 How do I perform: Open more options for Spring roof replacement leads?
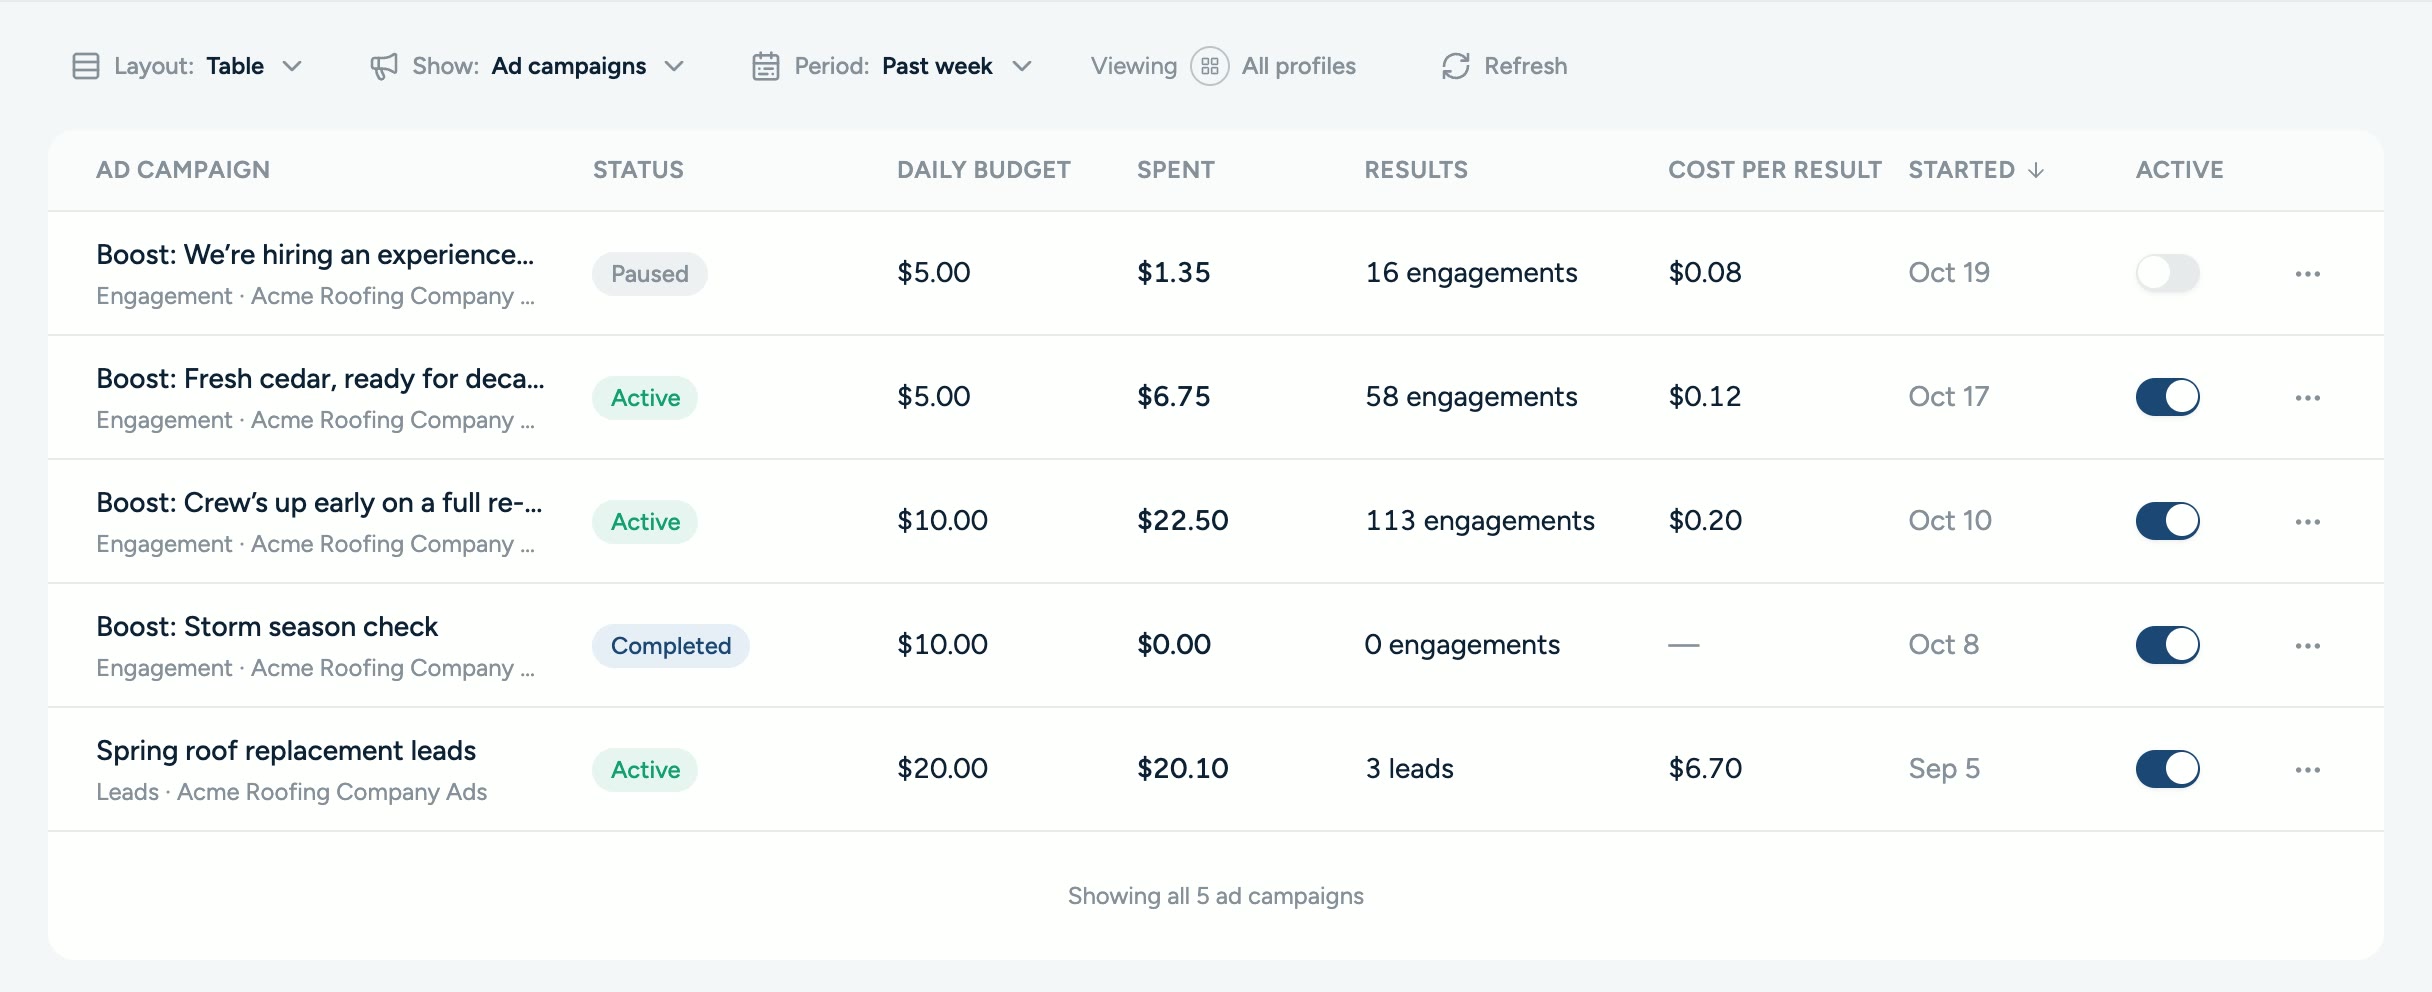point(2308,769)
